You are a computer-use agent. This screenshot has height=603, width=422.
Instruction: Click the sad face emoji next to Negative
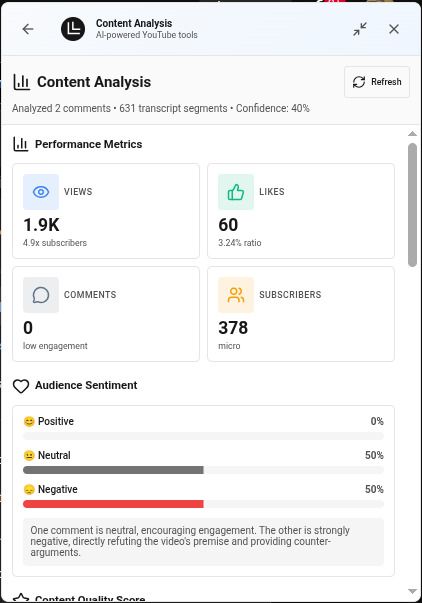click(x=29, y=490)
